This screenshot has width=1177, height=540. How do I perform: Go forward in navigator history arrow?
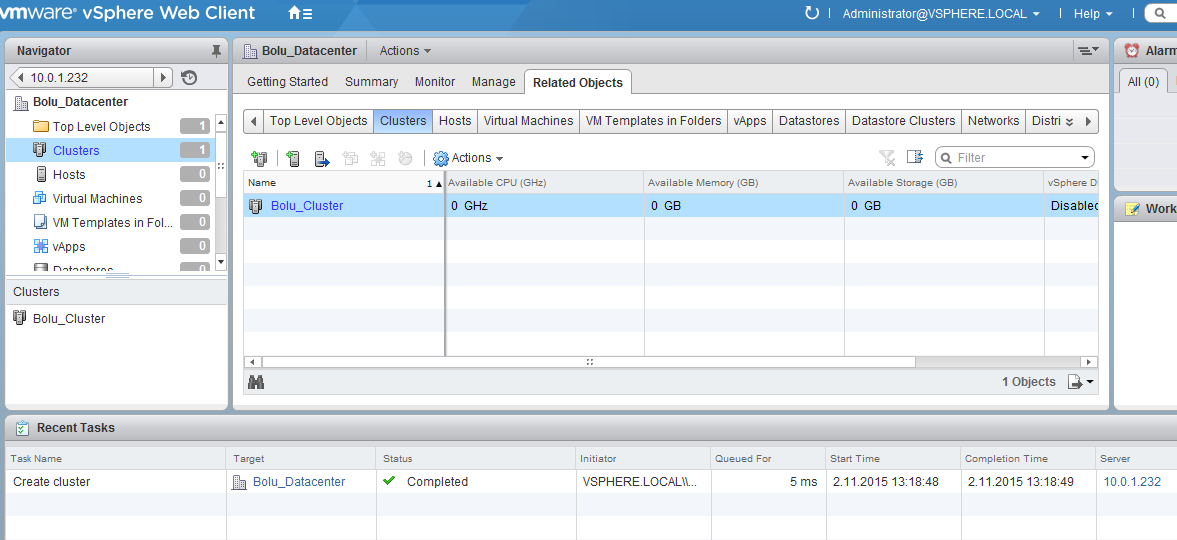pos(163,77)
